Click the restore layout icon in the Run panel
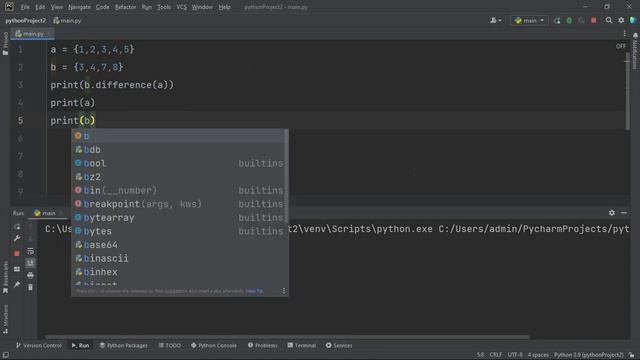 coord(17,269)
